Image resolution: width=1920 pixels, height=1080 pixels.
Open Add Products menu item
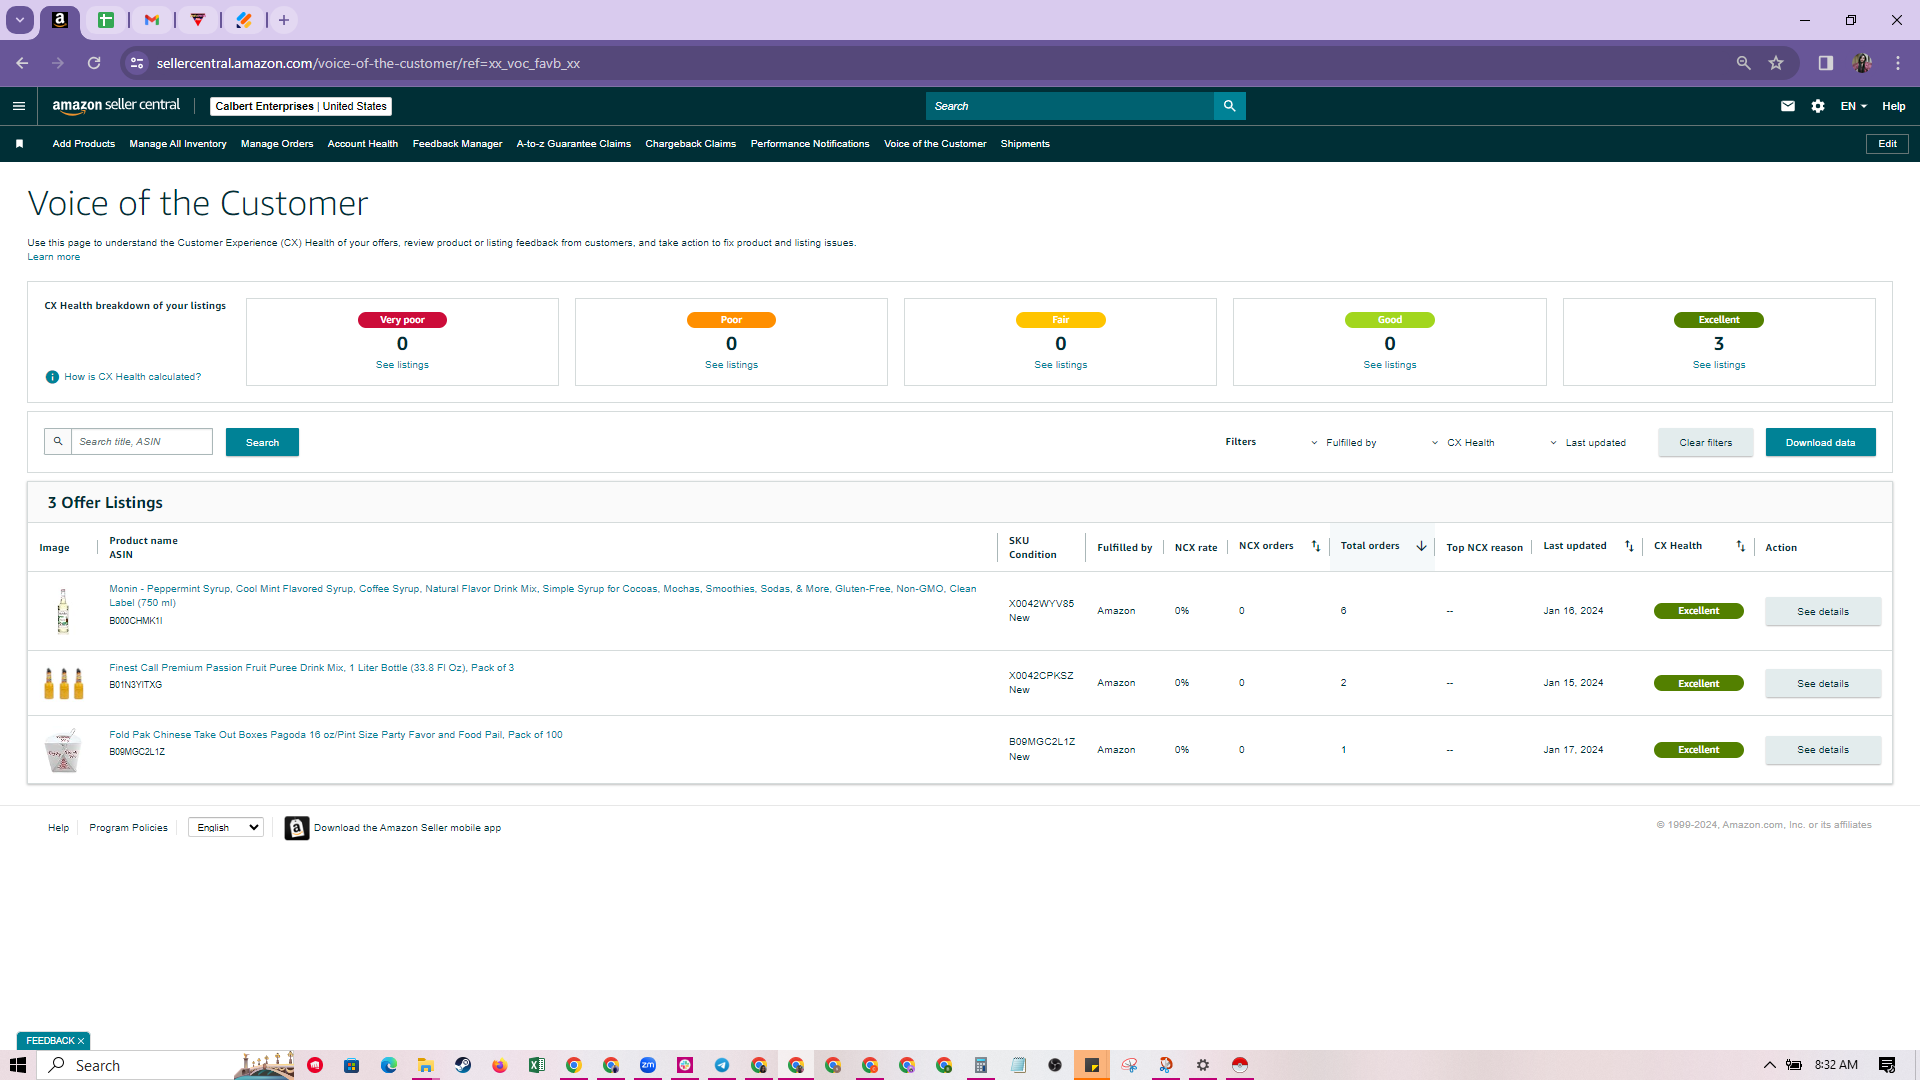pos(84,144)
